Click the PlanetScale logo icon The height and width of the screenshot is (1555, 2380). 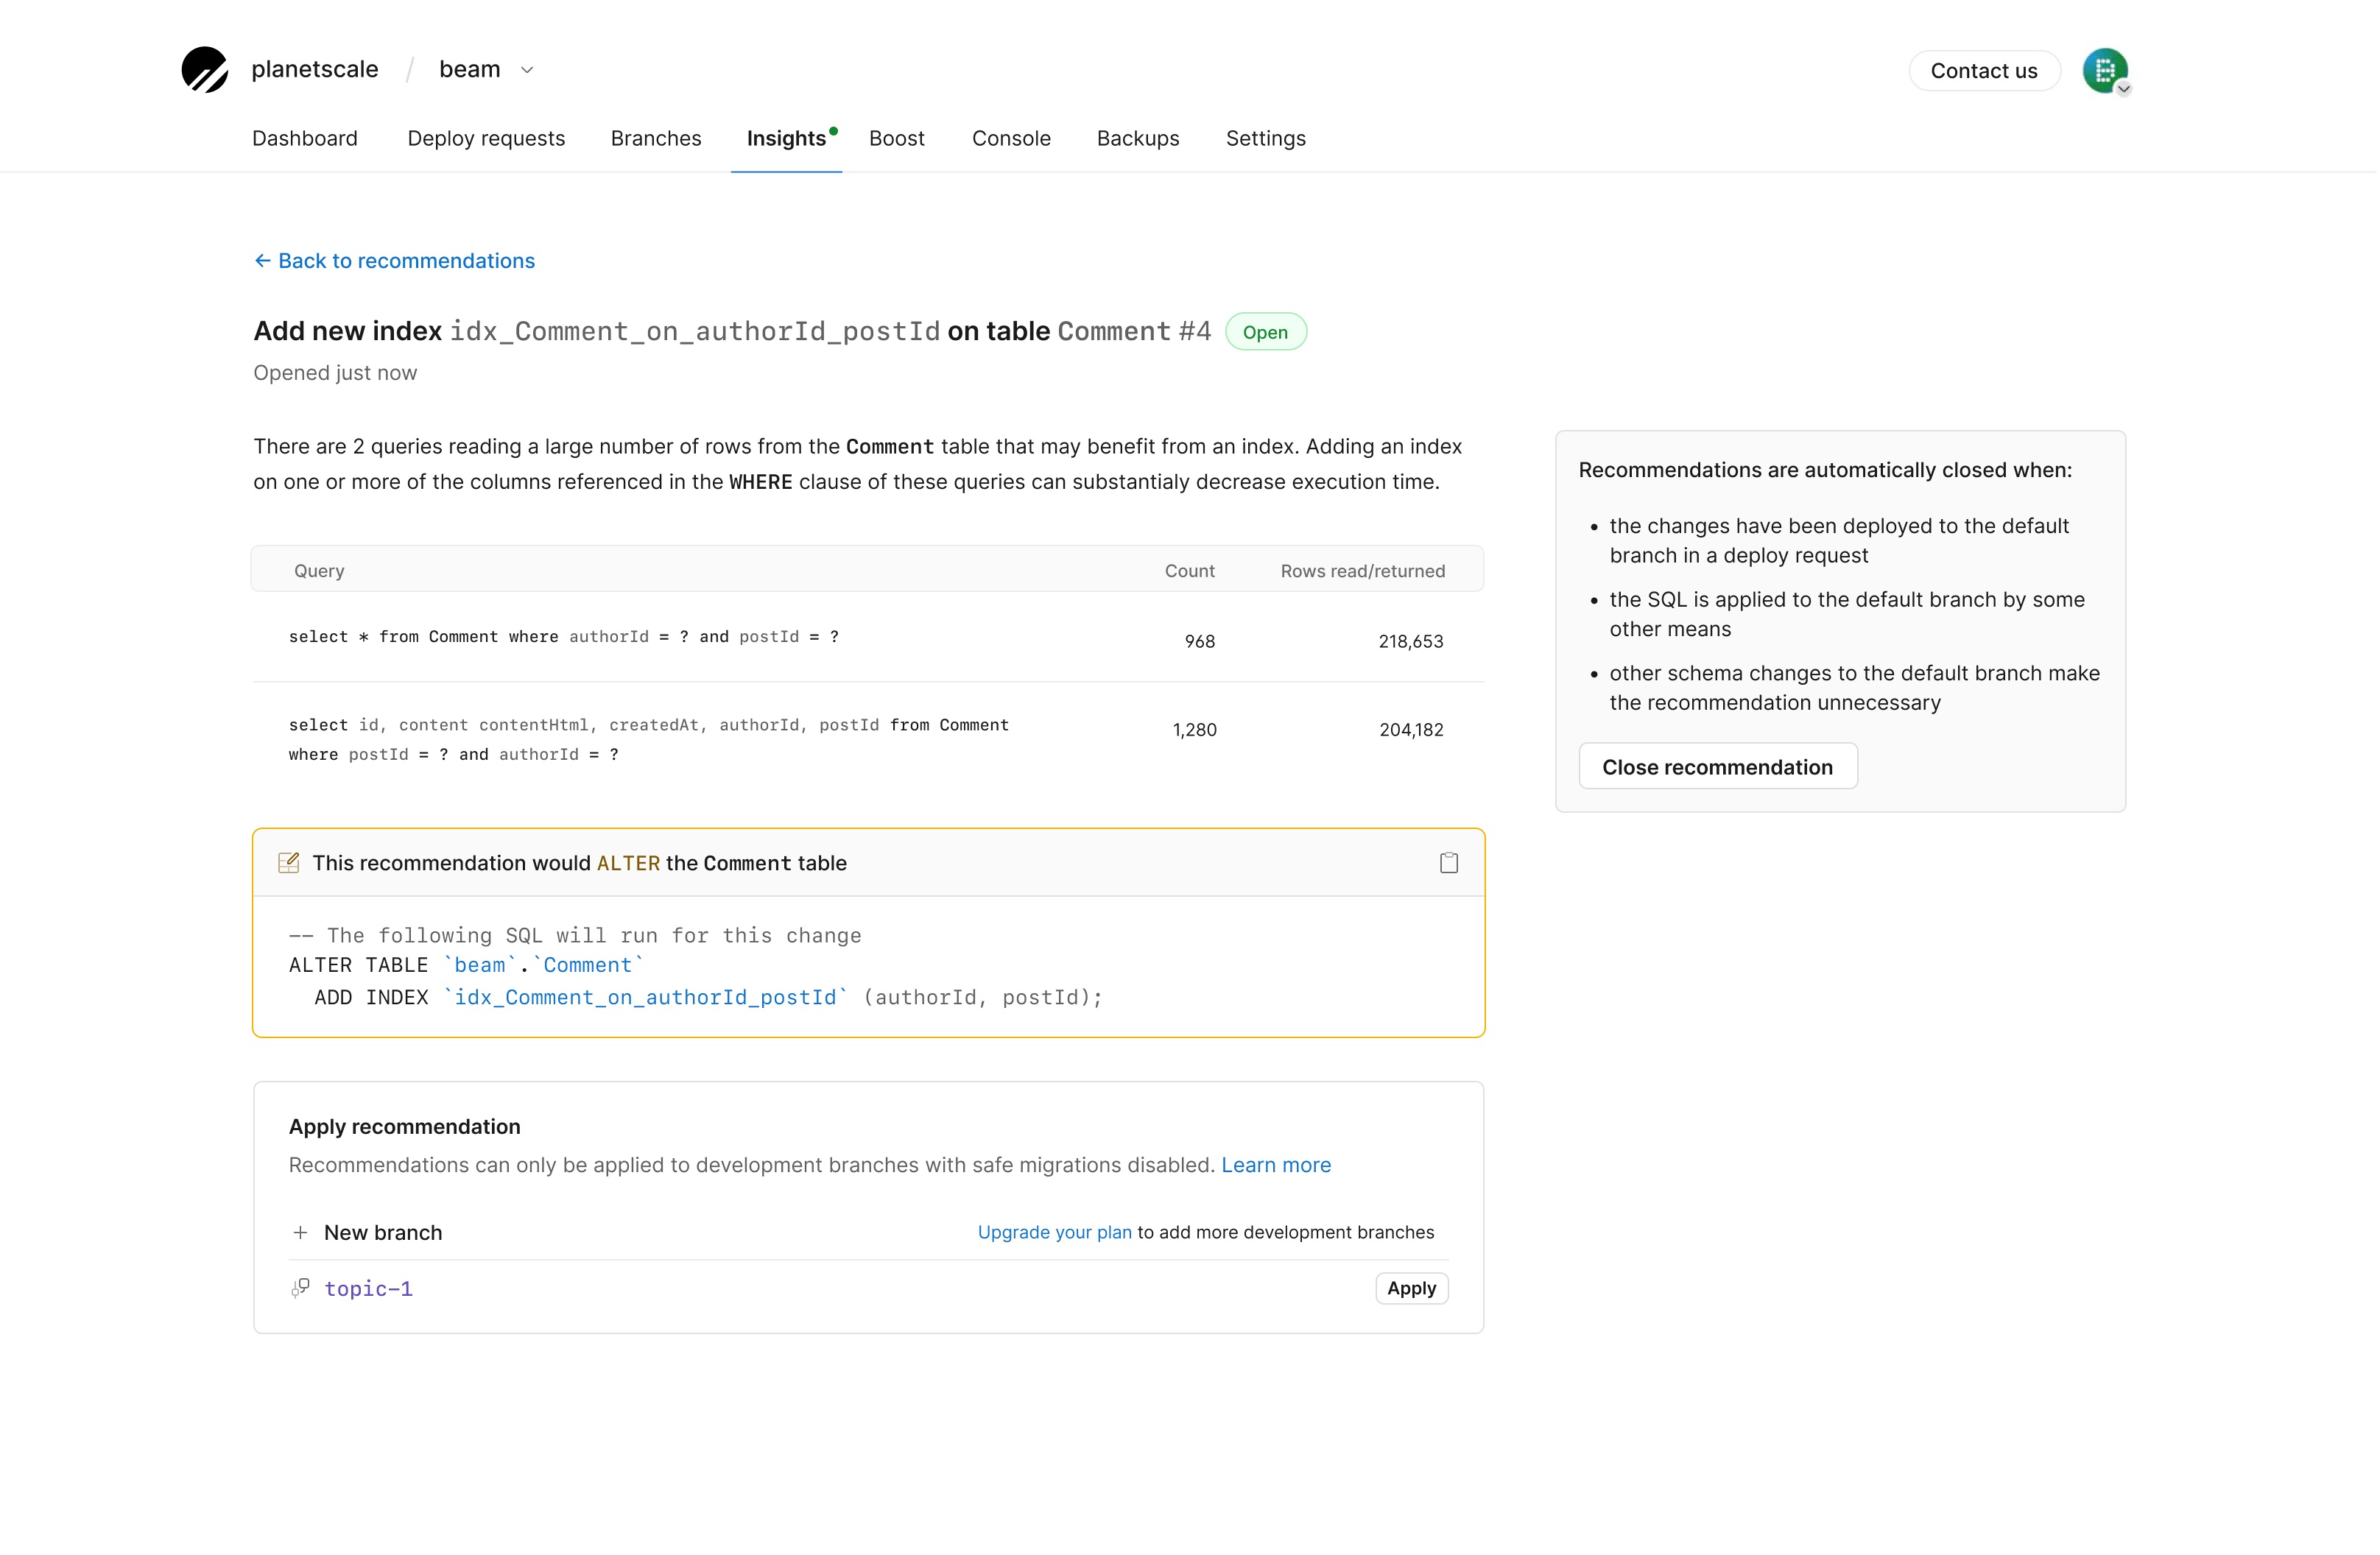(x=204, y=69)
